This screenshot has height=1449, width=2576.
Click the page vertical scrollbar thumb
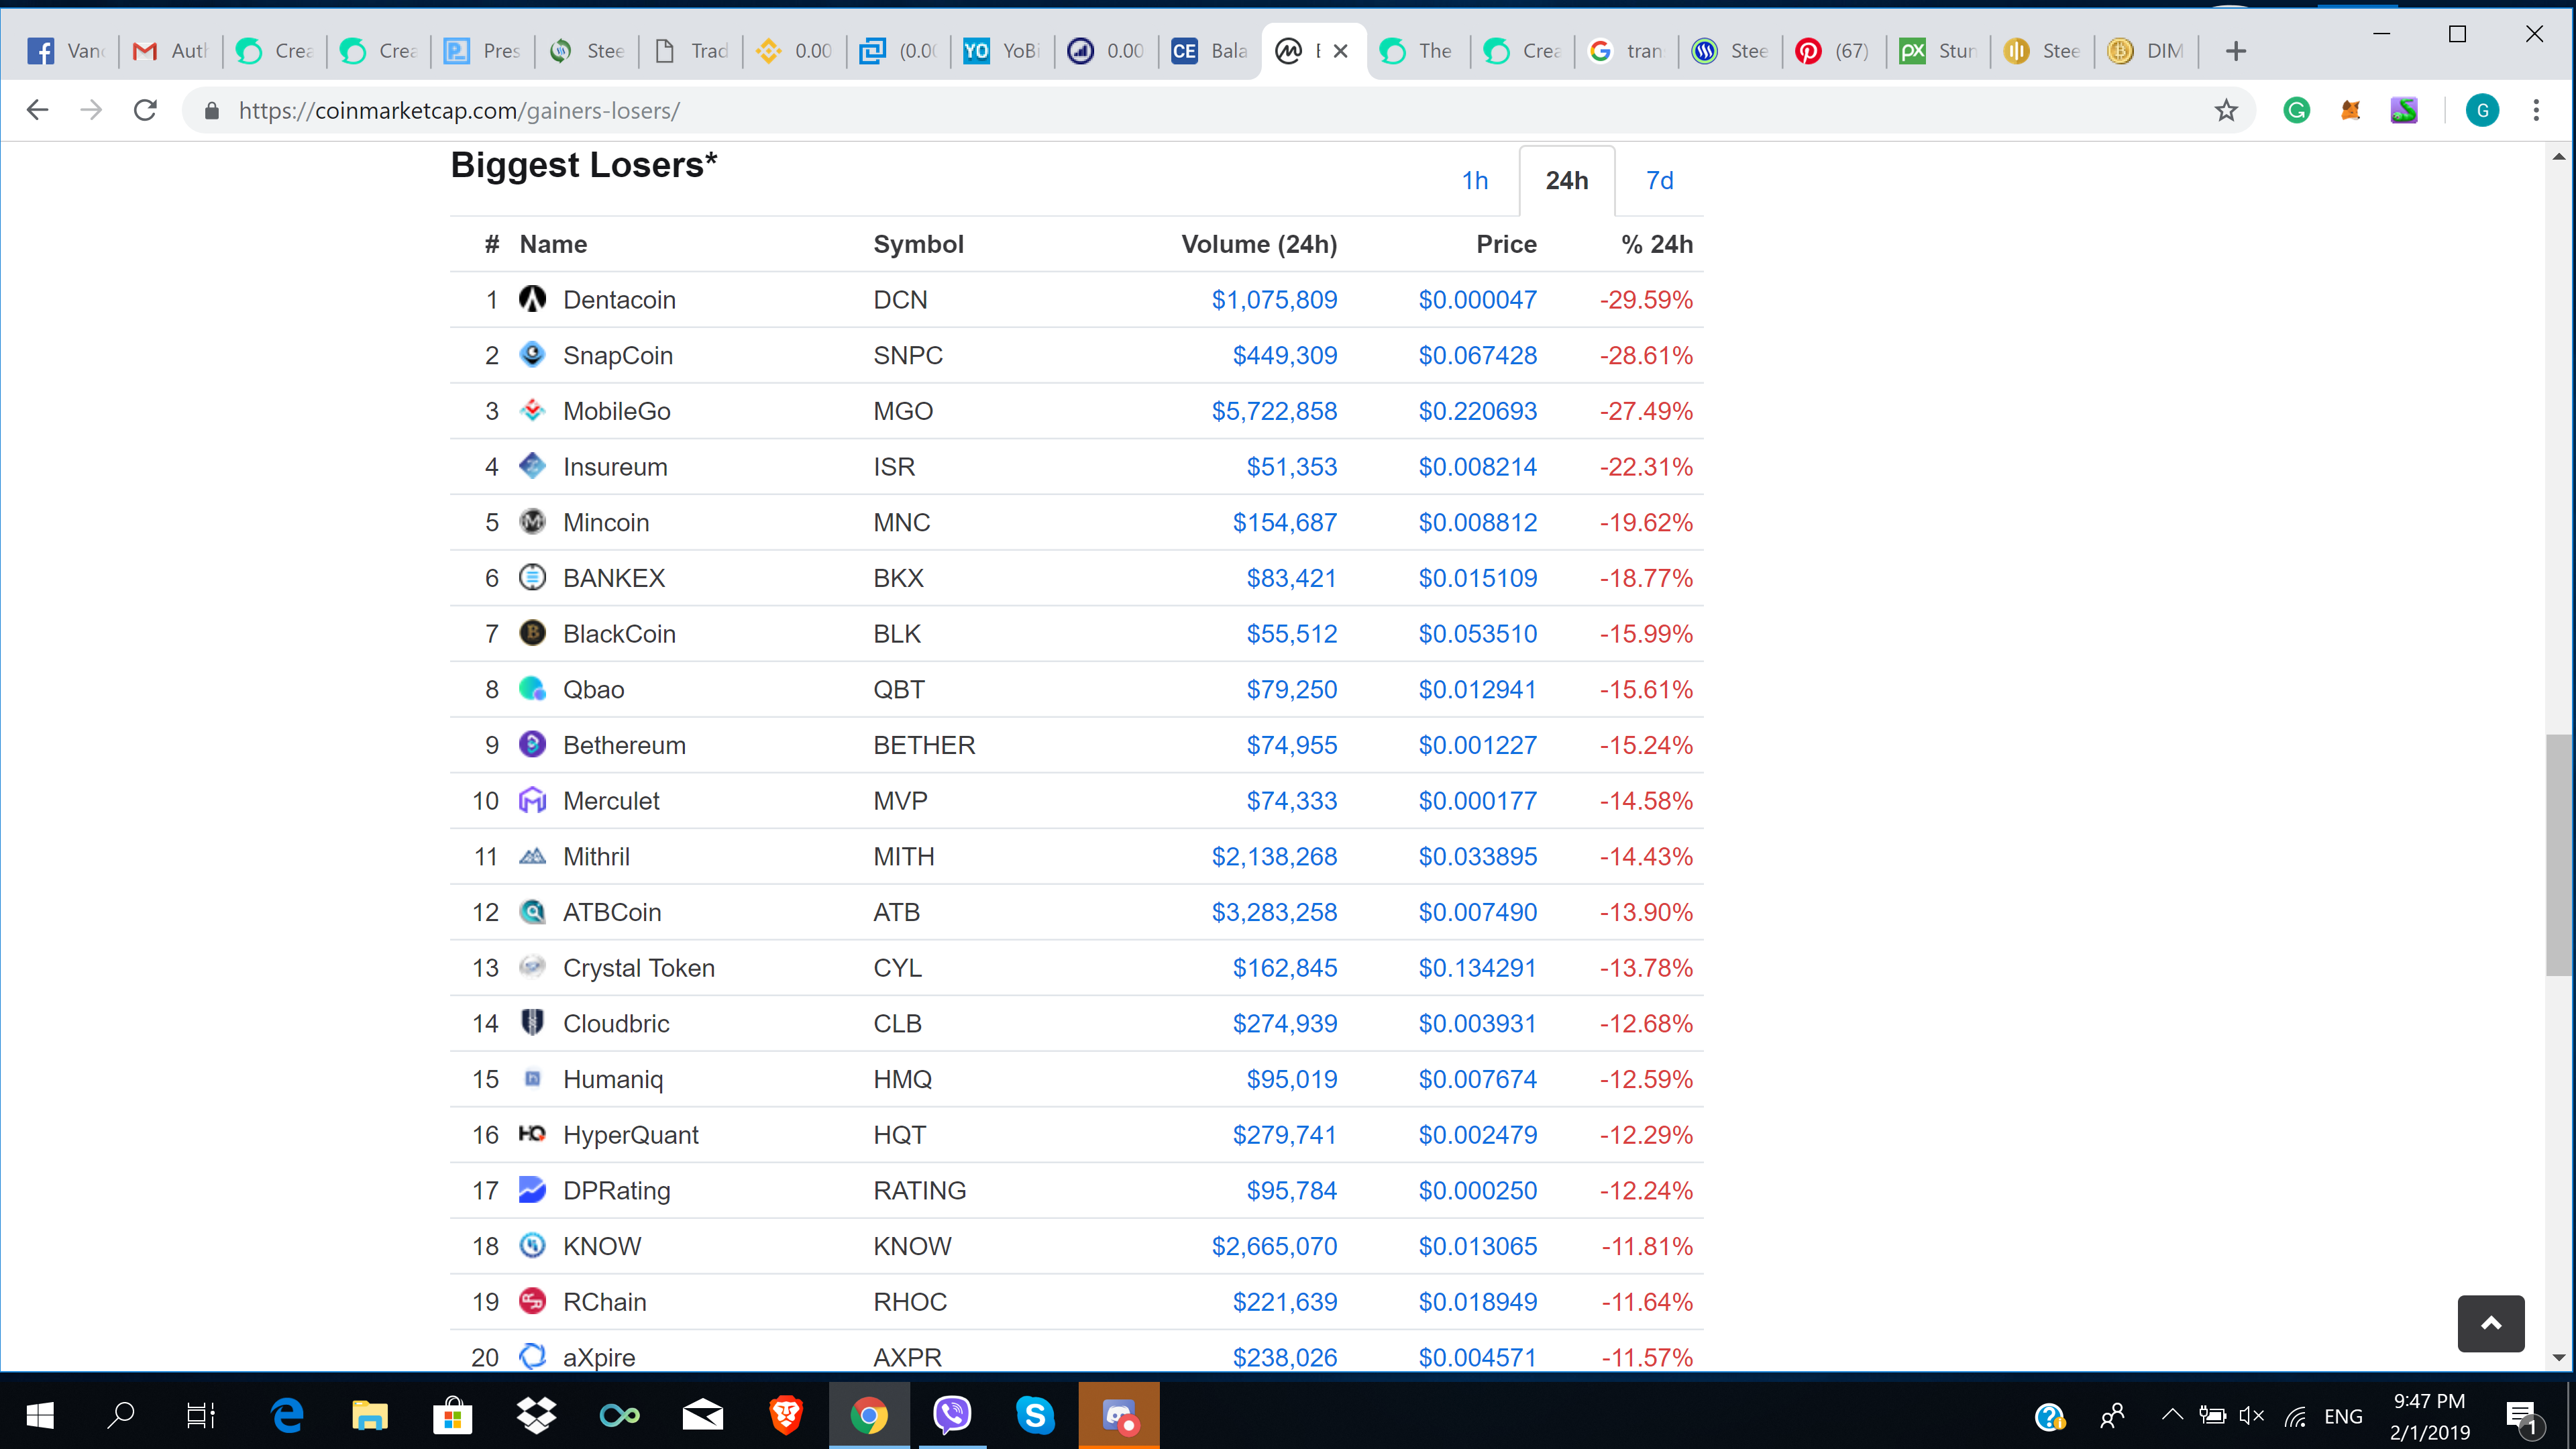pos(2558,855)
